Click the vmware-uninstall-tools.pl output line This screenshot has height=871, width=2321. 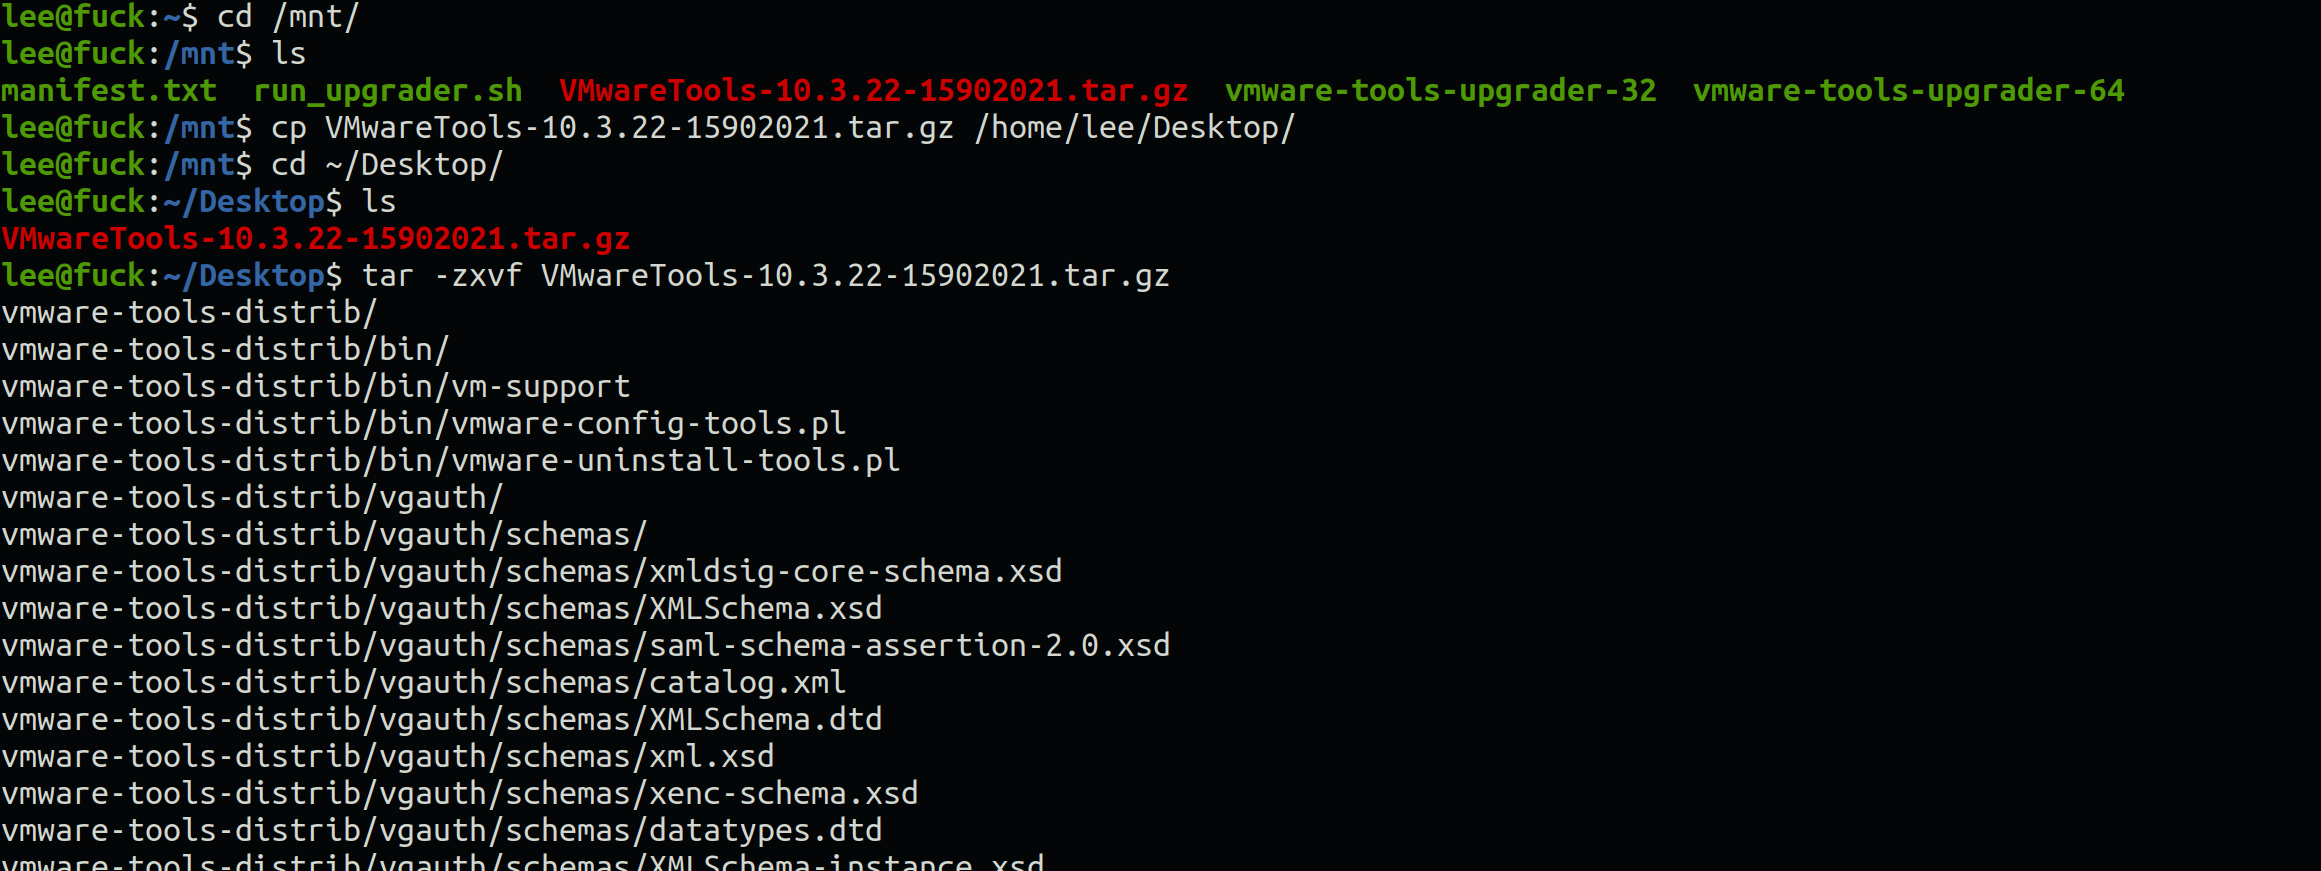coord(451,461)
